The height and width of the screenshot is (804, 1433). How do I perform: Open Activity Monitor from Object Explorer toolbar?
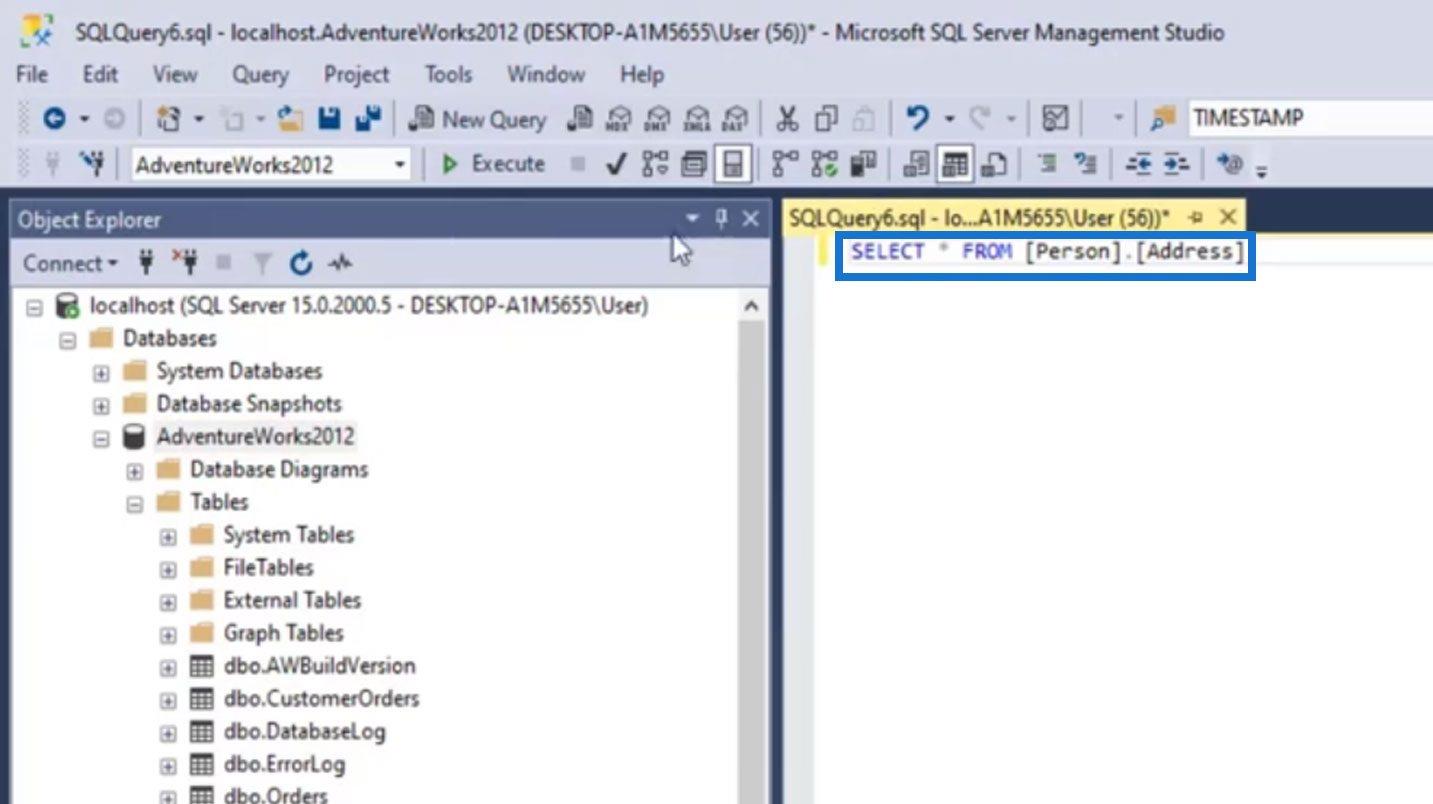tap(341, 263)
